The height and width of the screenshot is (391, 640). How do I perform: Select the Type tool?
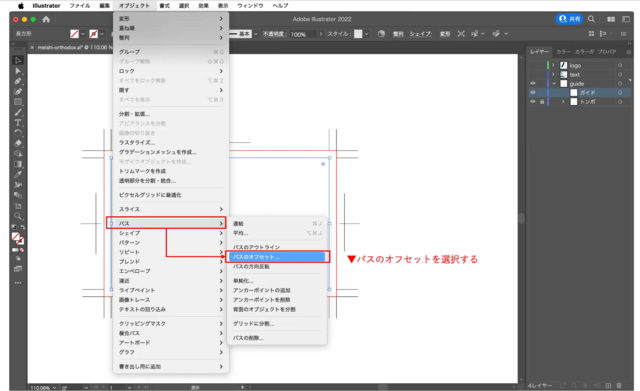point(18,122)
